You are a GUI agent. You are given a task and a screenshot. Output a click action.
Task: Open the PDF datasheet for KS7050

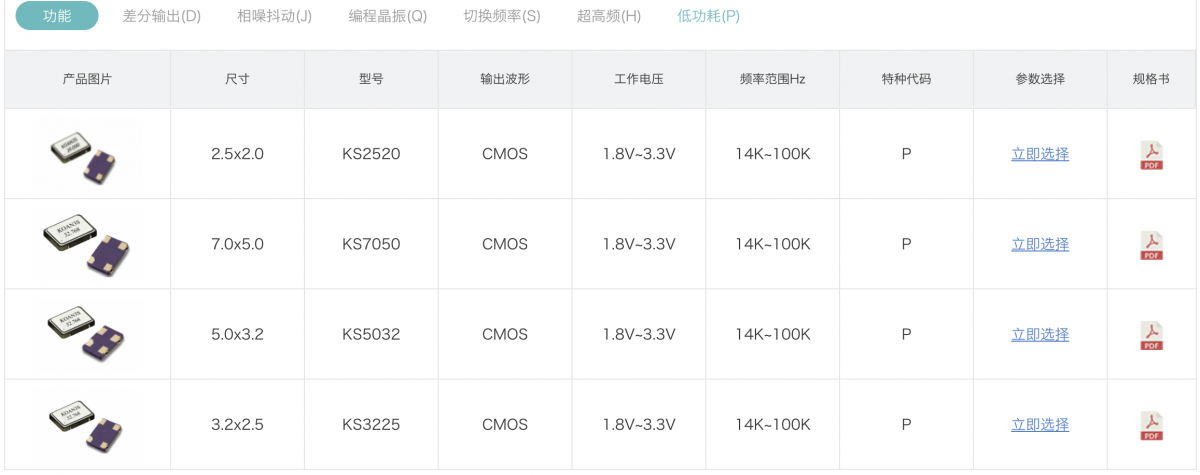(x=1152, y=245)
